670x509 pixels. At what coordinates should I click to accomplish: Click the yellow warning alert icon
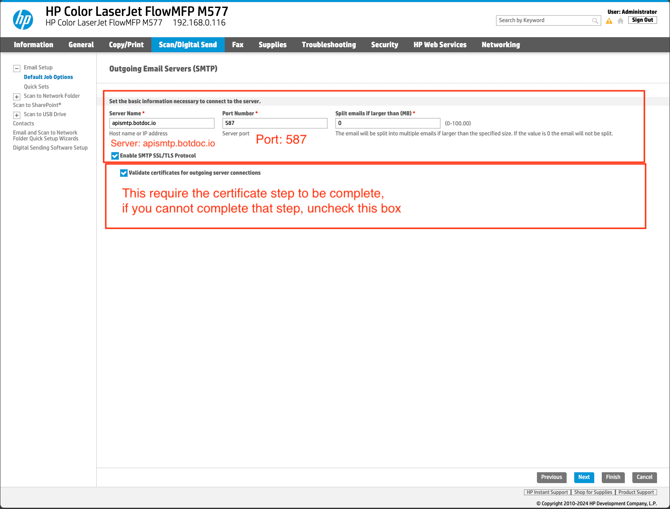[x=609, y=20]
